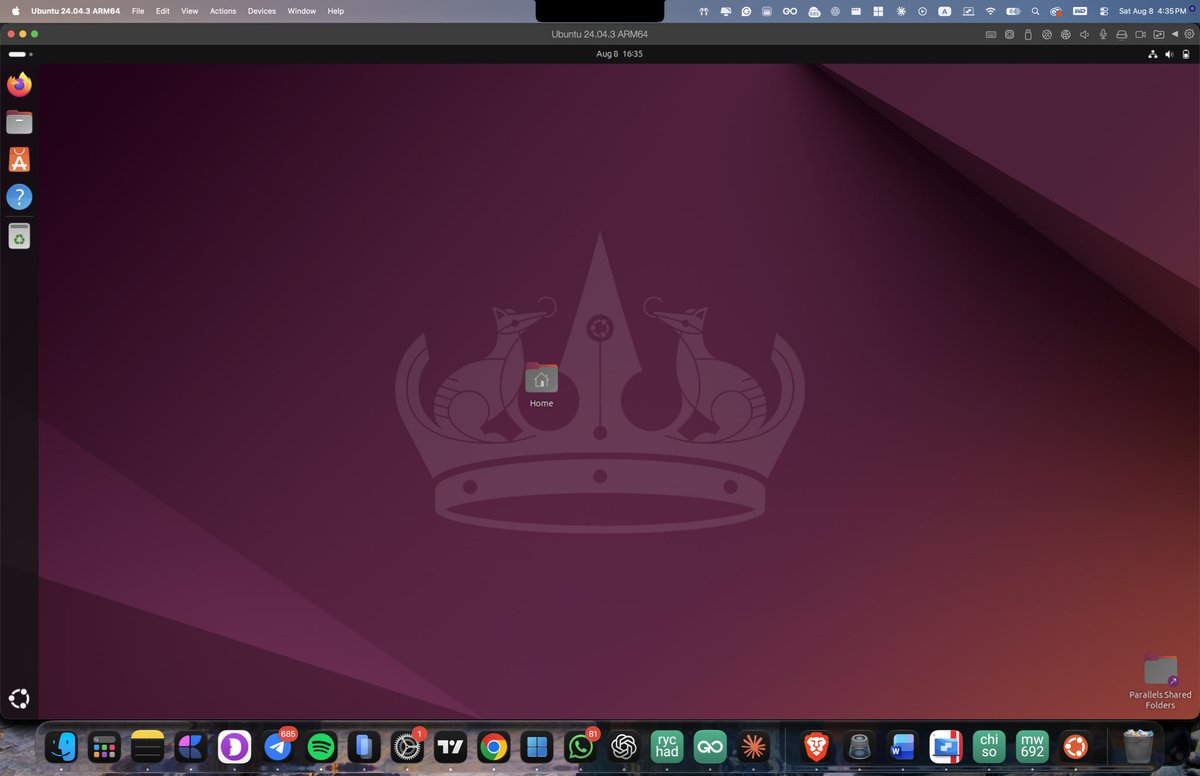Open the Ubuntu Activities overview pill
This screenshot has width=1200, height=776.
(20, 54)
